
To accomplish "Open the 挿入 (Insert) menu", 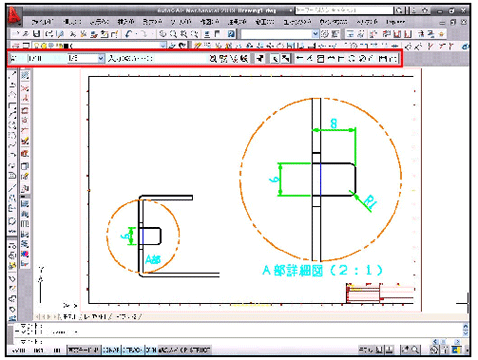I will click(x=126, y=22).
